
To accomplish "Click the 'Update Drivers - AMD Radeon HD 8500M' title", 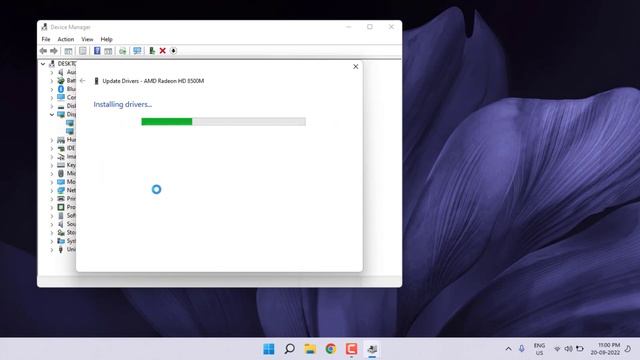I will 153,81.
